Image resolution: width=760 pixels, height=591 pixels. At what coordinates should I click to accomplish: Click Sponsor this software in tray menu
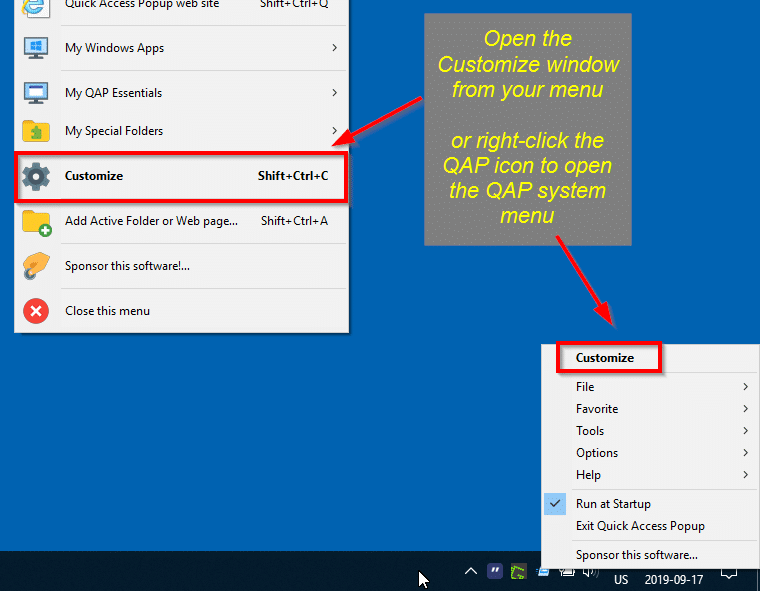pos(637,555)
